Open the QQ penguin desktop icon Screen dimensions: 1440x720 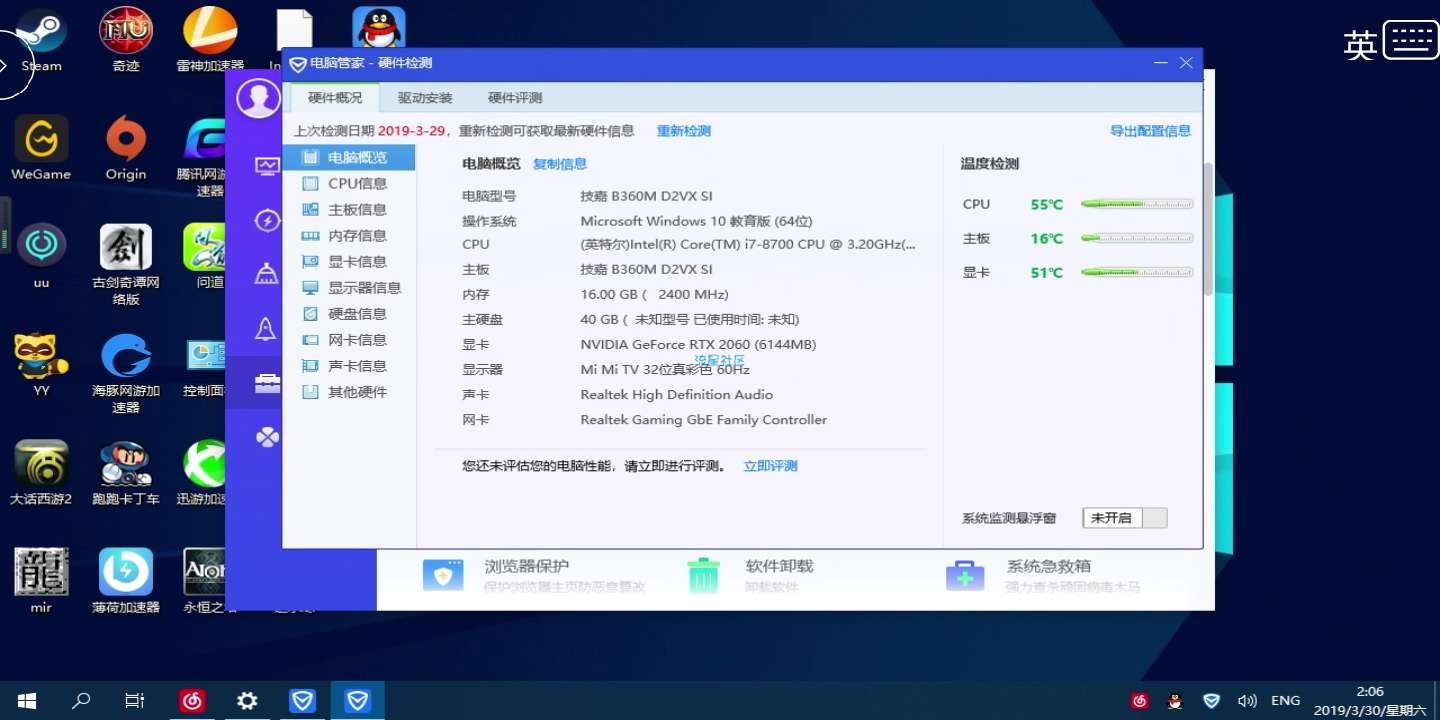379,29
